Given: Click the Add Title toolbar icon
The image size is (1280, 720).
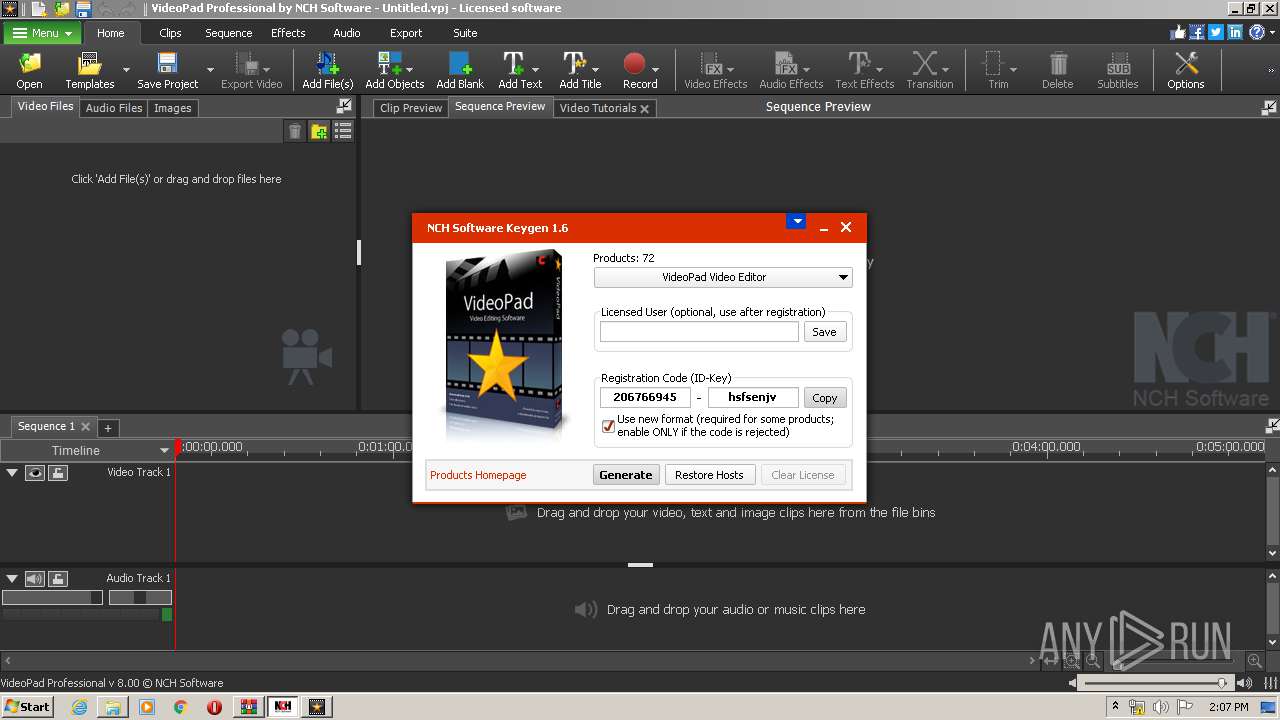Looking at the screenshot, I should point(580,70).
